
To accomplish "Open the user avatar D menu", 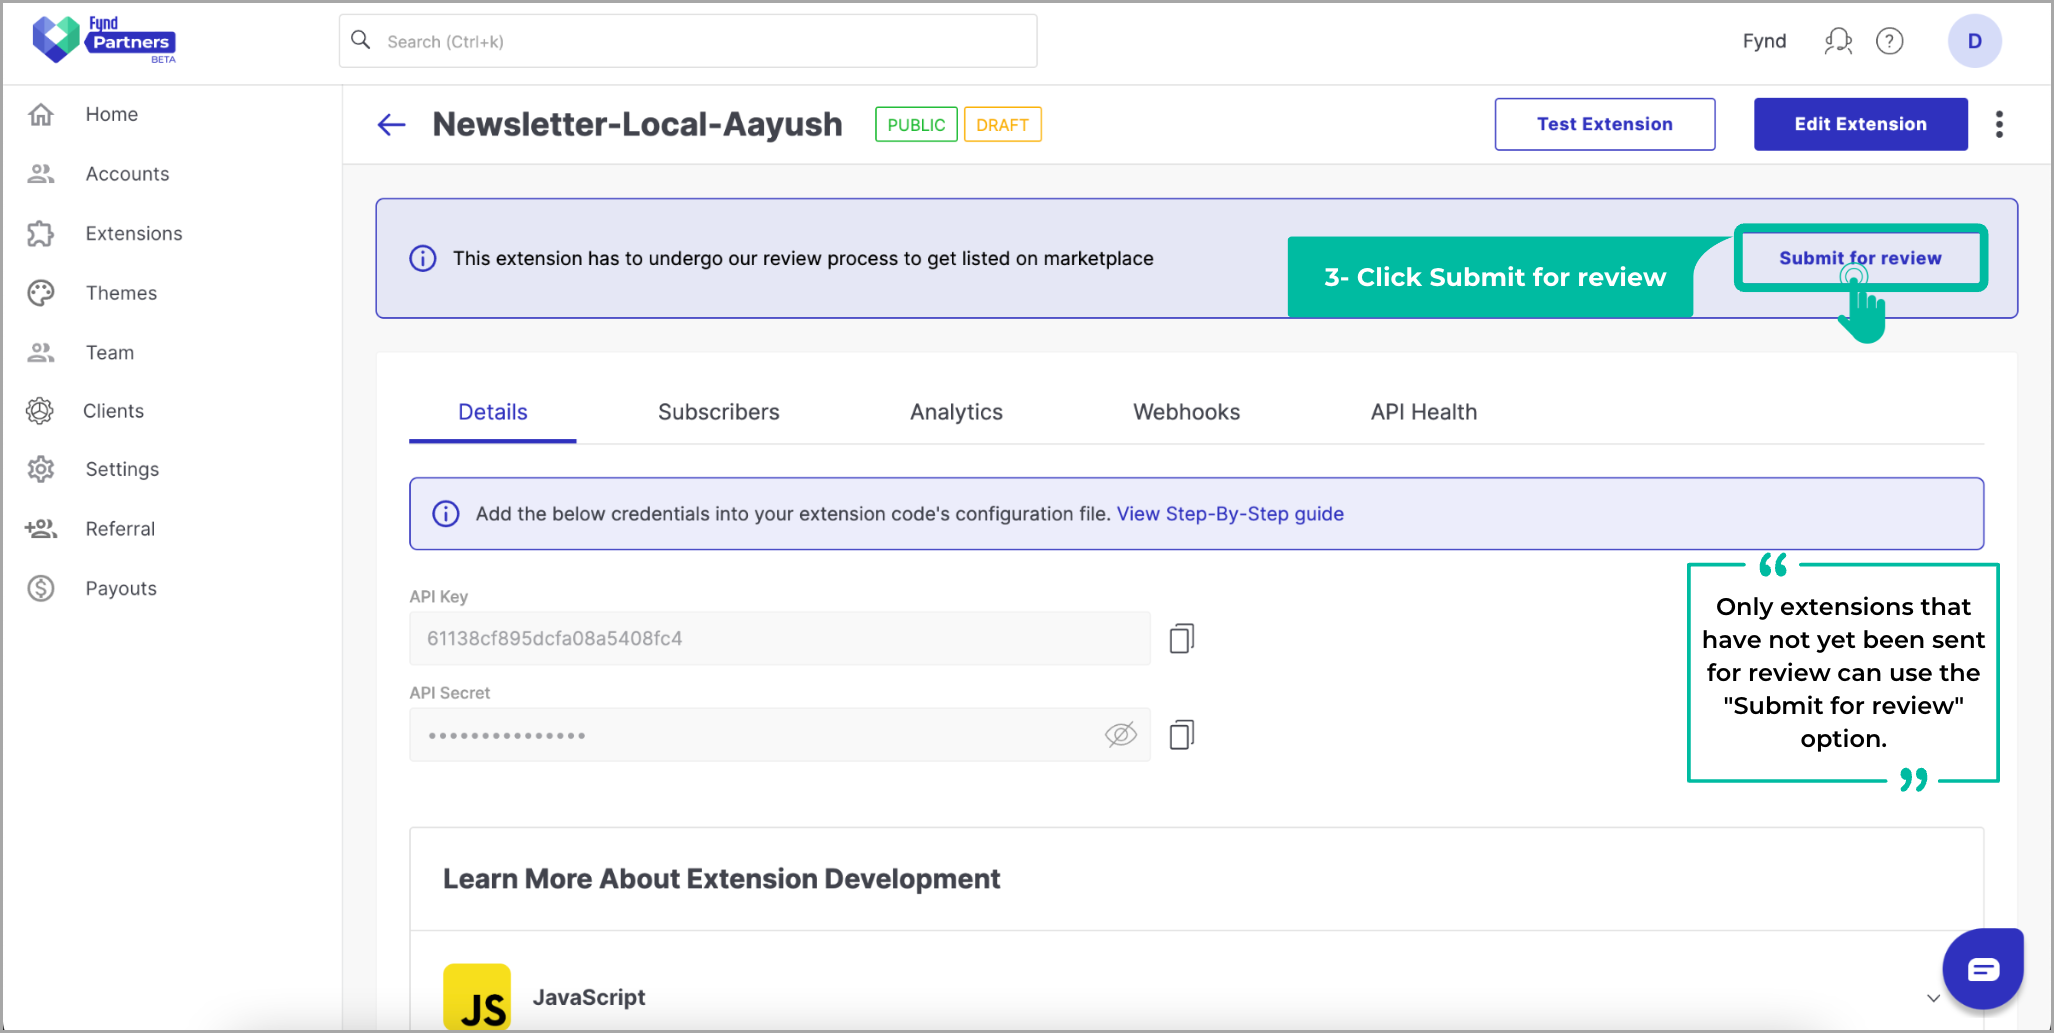I will coord(1974,41).
